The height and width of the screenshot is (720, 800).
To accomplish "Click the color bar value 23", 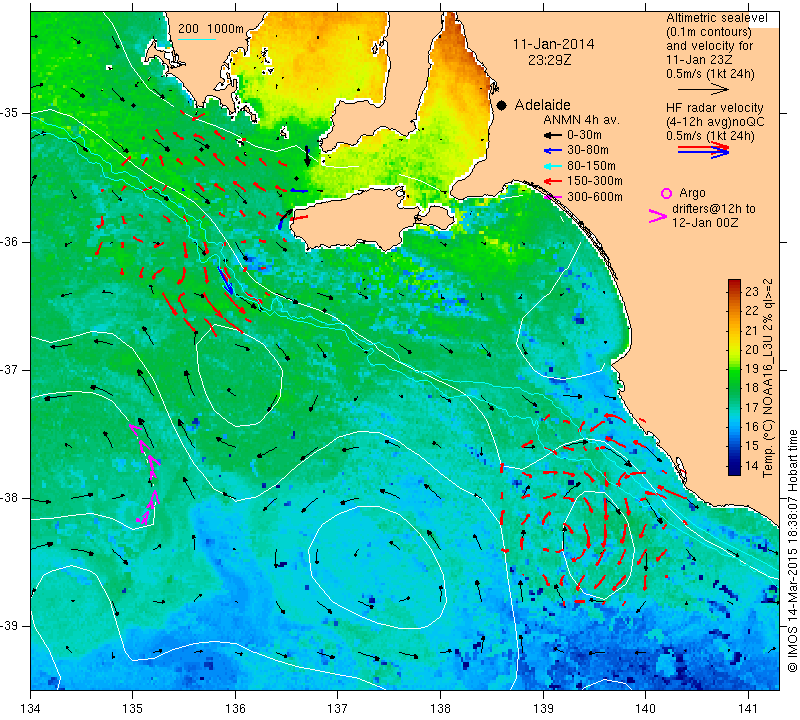I will 752,291.
